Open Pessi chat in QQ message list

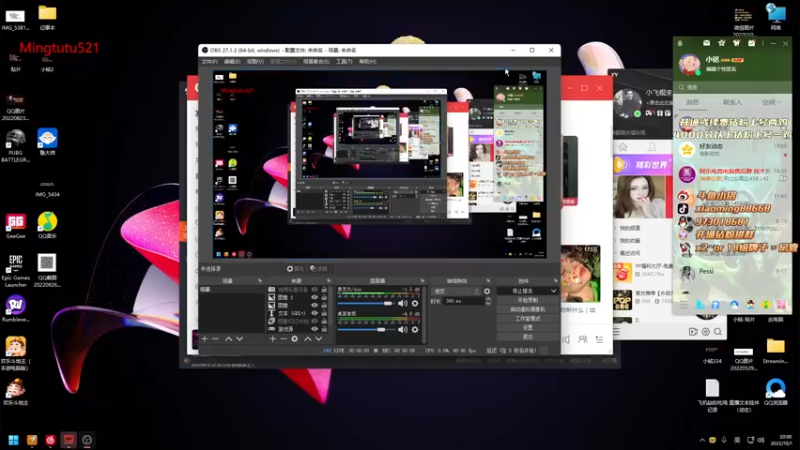tap(732, 274)
